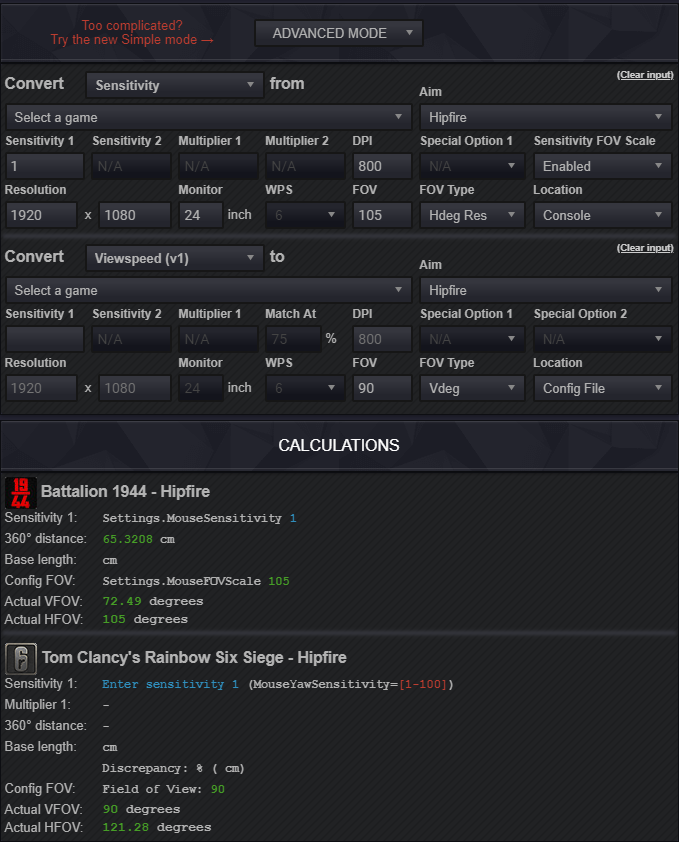Image resolution: width=679 pixels, height=842 pixels.
Task: Click the FOV field showing 105
Action: pos(382,215)
